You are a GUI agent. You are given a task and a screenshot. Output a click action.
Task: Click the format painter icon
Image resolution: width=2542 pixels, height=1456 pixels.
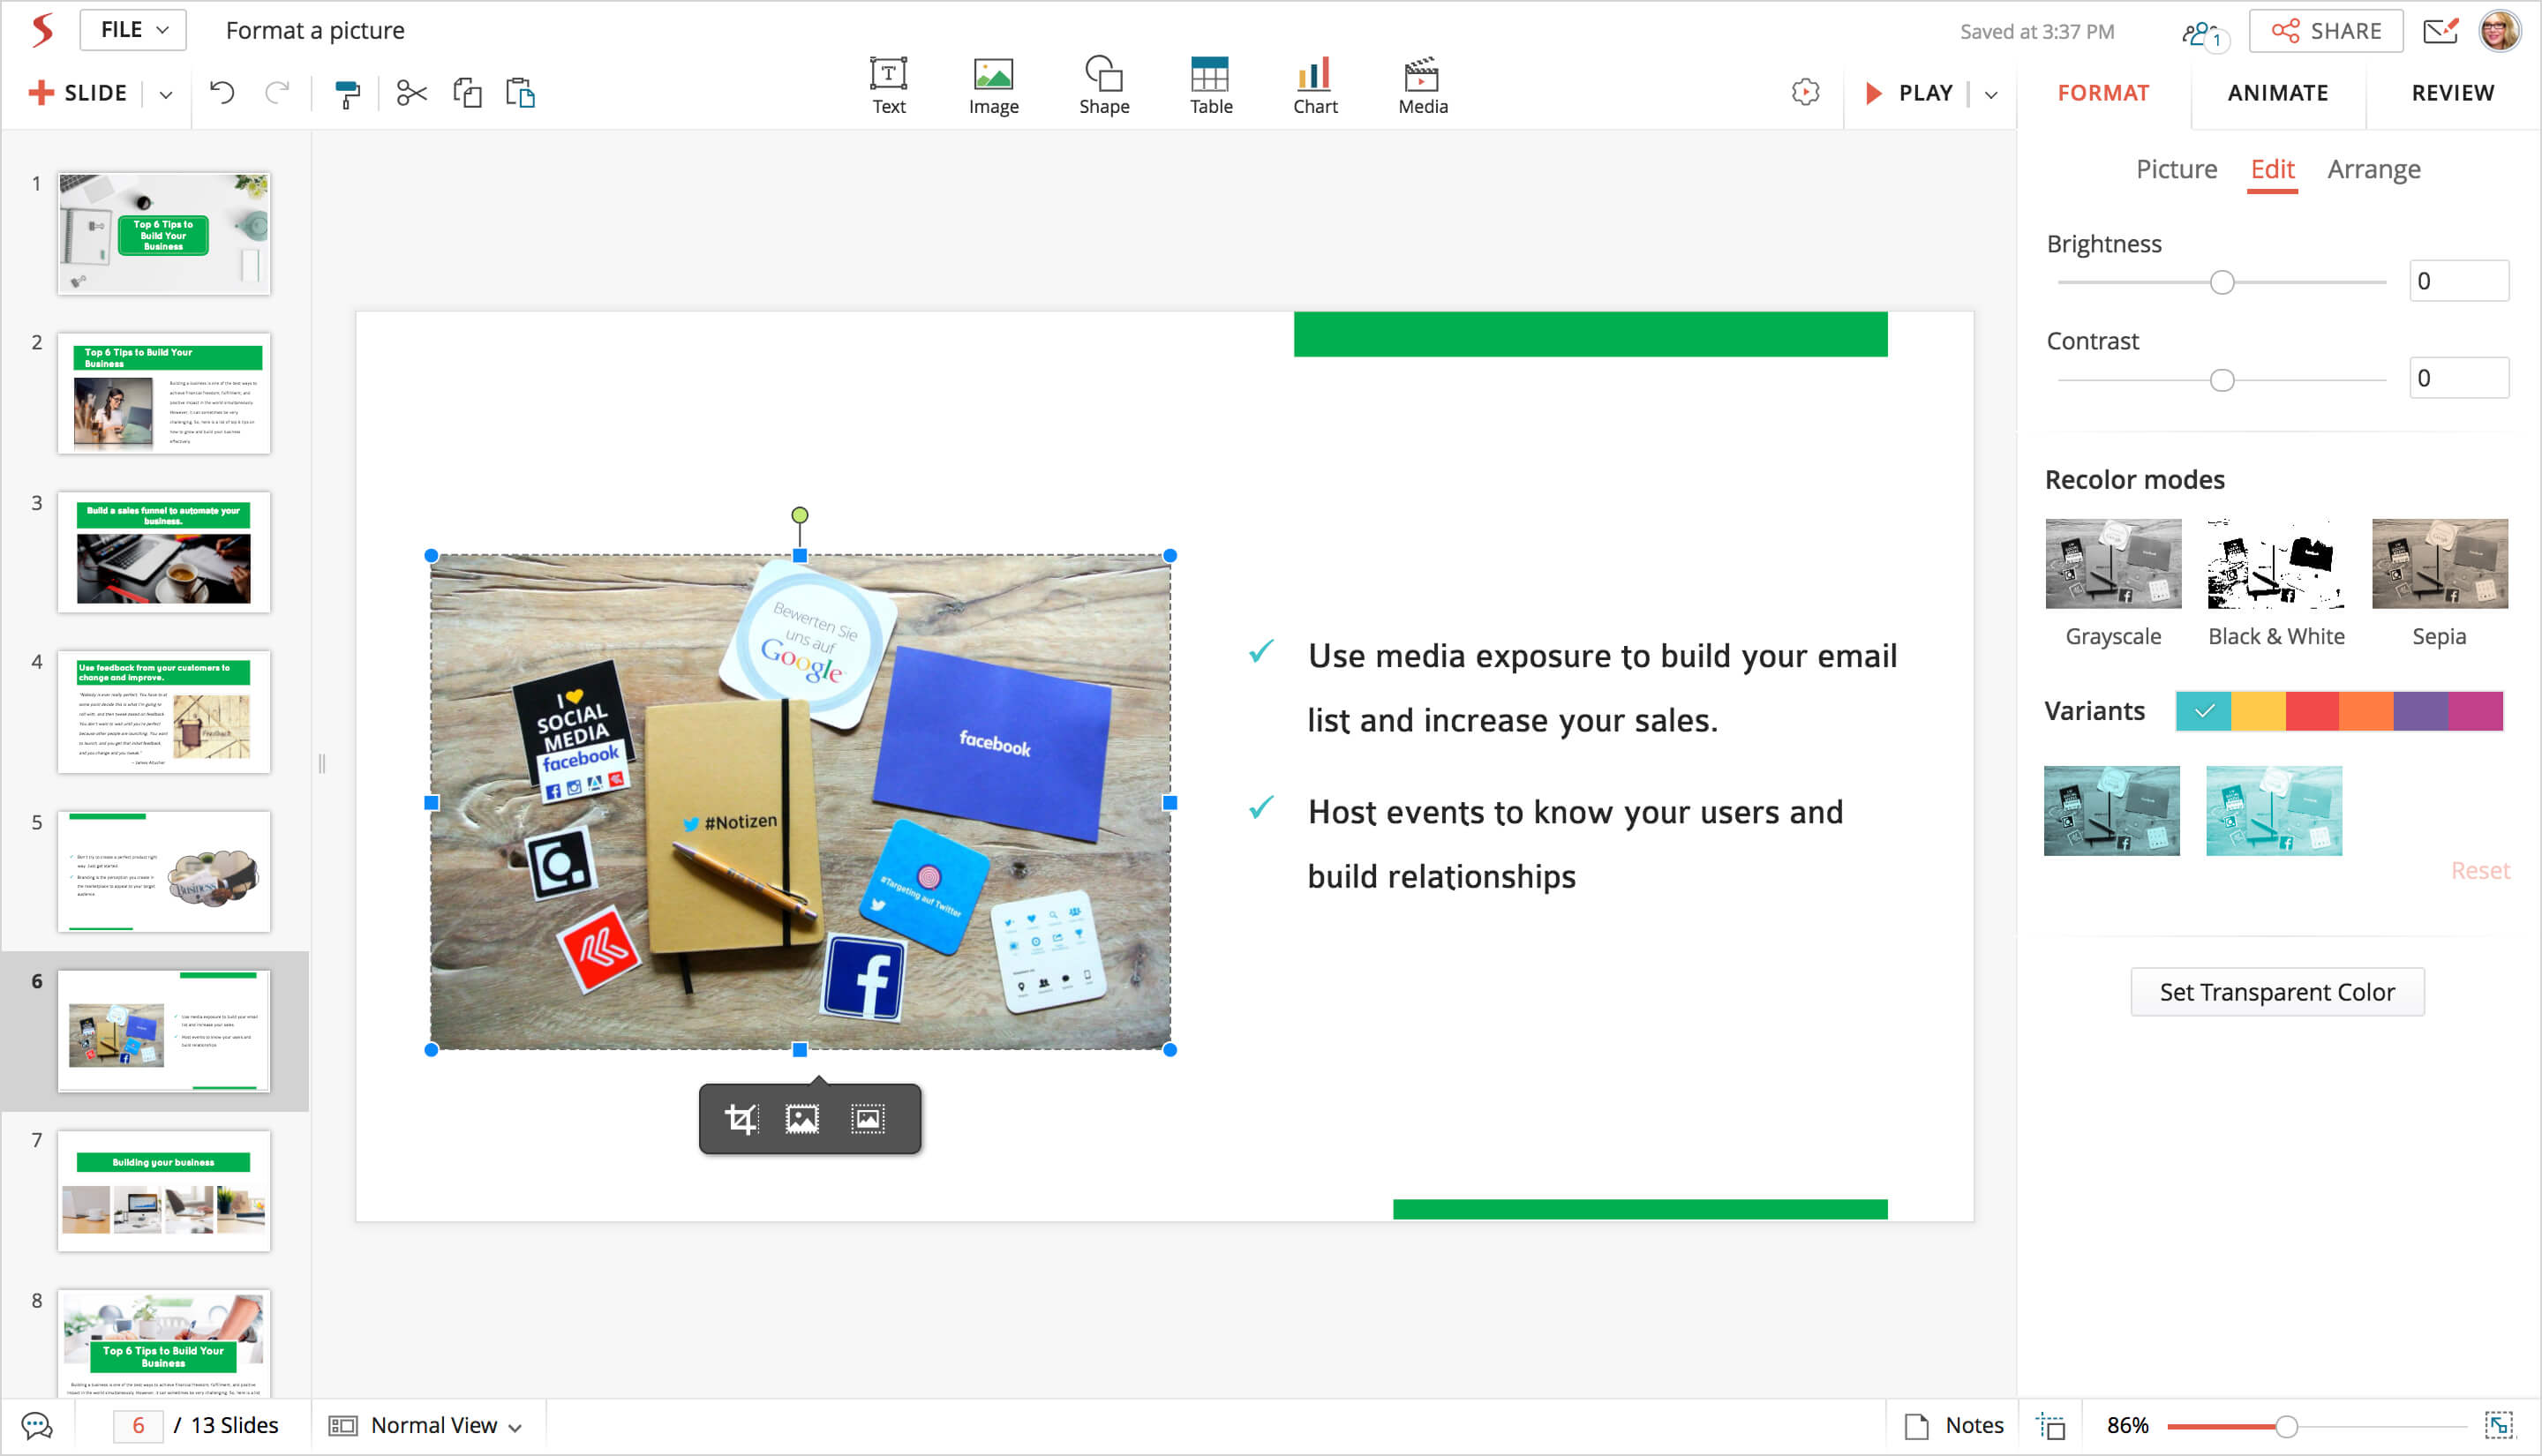coord(347,94)
